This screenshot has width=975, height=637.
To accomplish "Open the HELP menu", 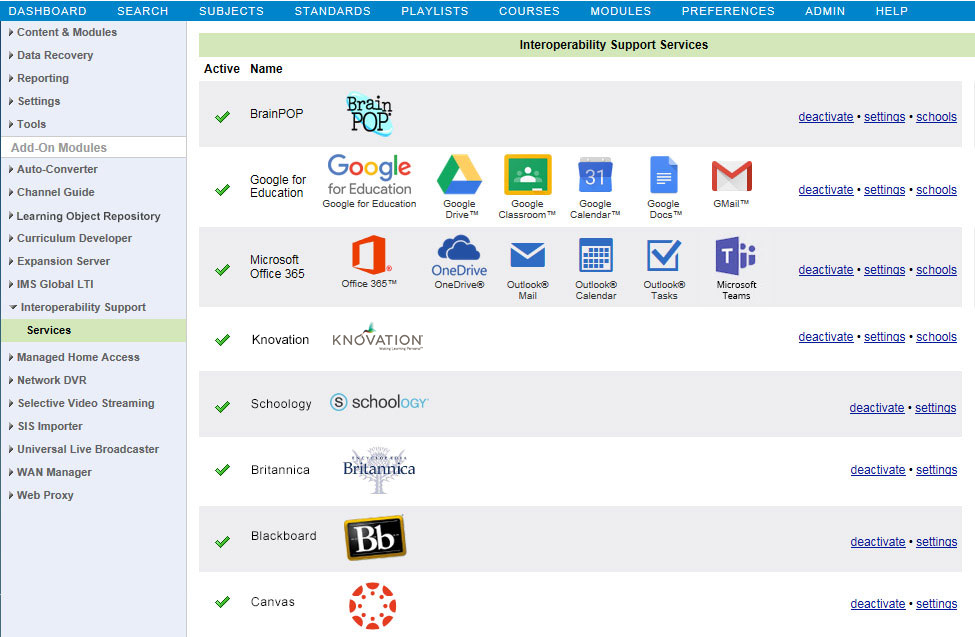I will [x=892, y=11].
